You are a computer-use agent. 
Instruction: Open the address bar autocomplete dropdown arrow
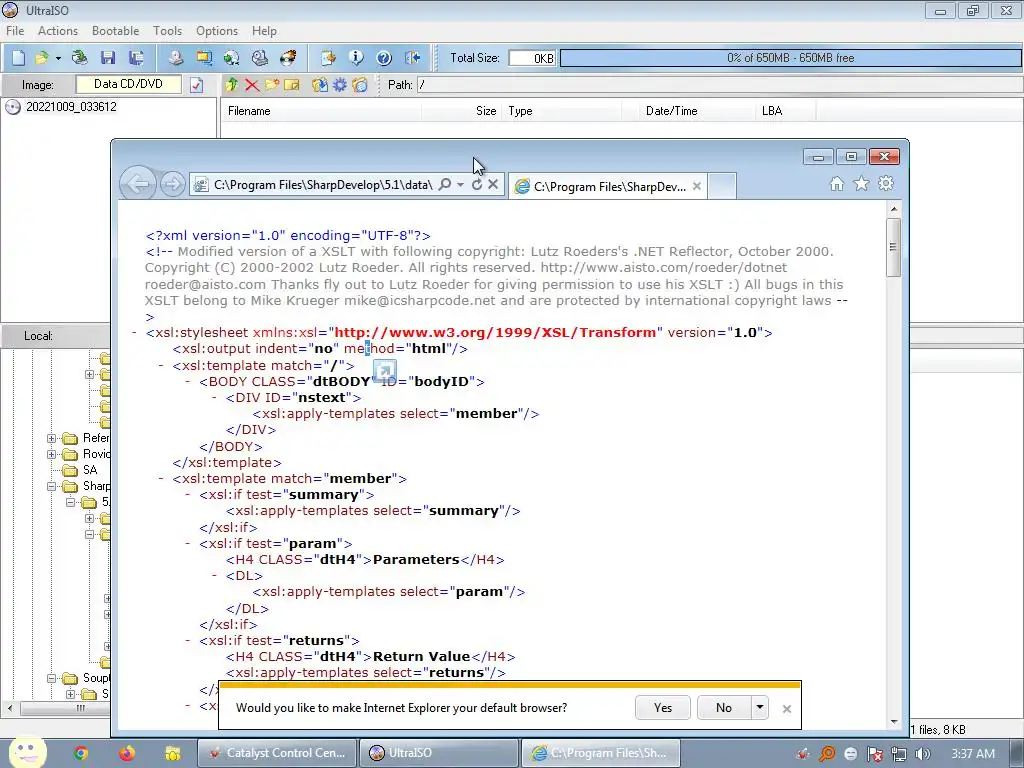(x=460, y=185)
